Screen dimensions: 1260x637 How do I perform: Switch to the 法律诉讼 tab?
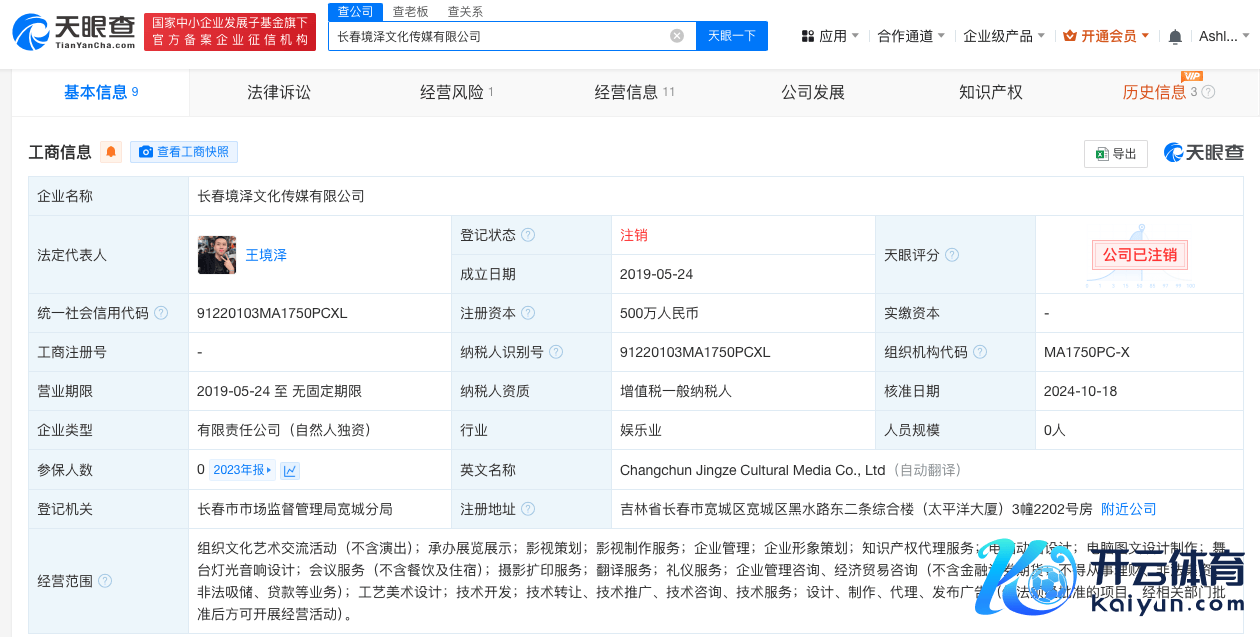[279, 92]
